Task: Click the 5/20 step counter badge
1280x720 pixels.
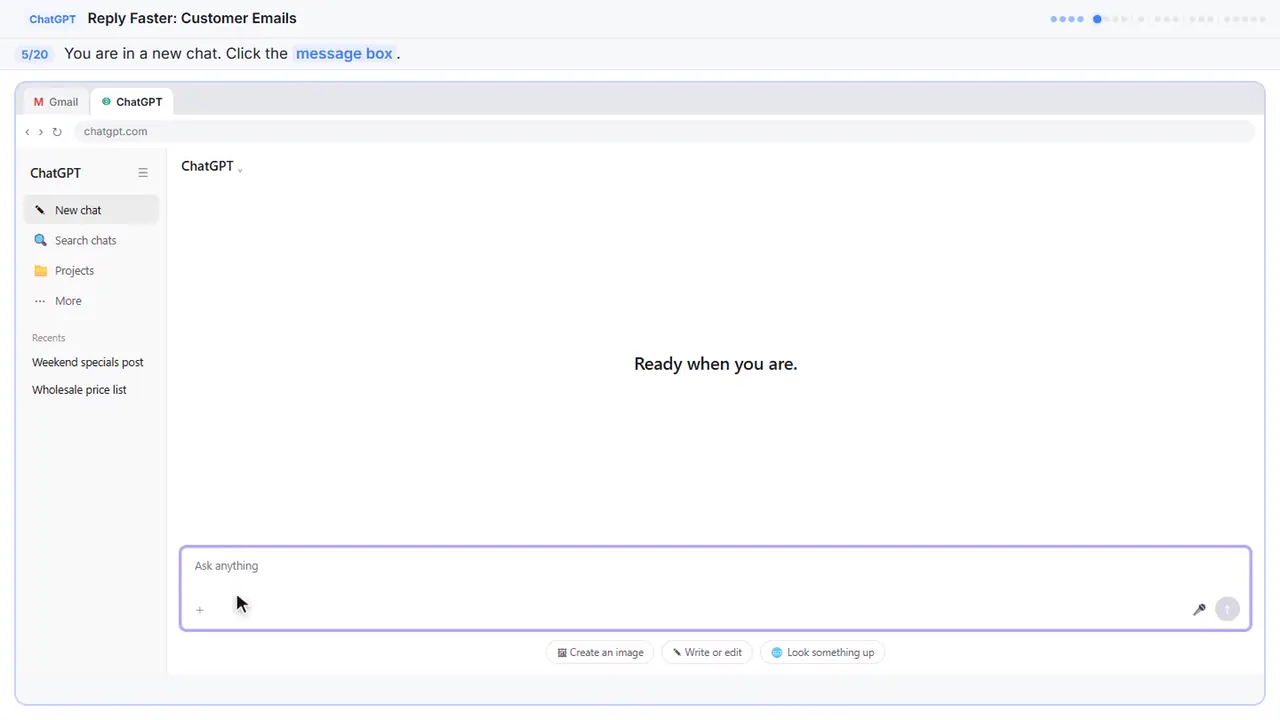Action: (34, 54)
